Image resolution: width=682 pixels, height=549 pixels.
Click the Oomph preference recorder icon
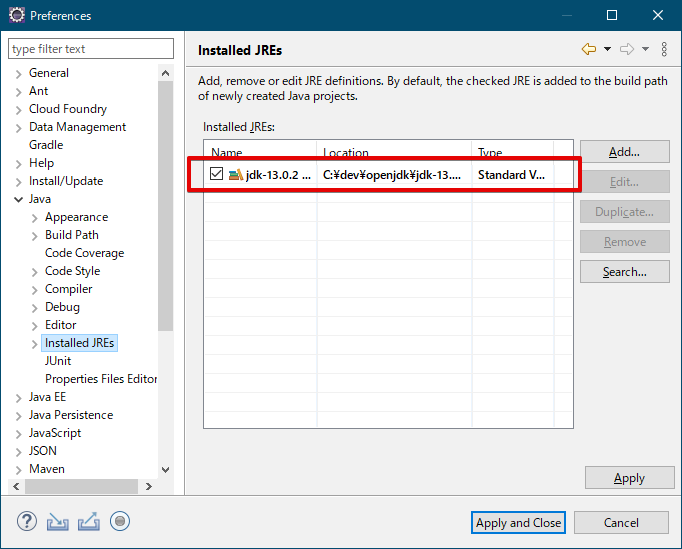[x=120, y=521]
